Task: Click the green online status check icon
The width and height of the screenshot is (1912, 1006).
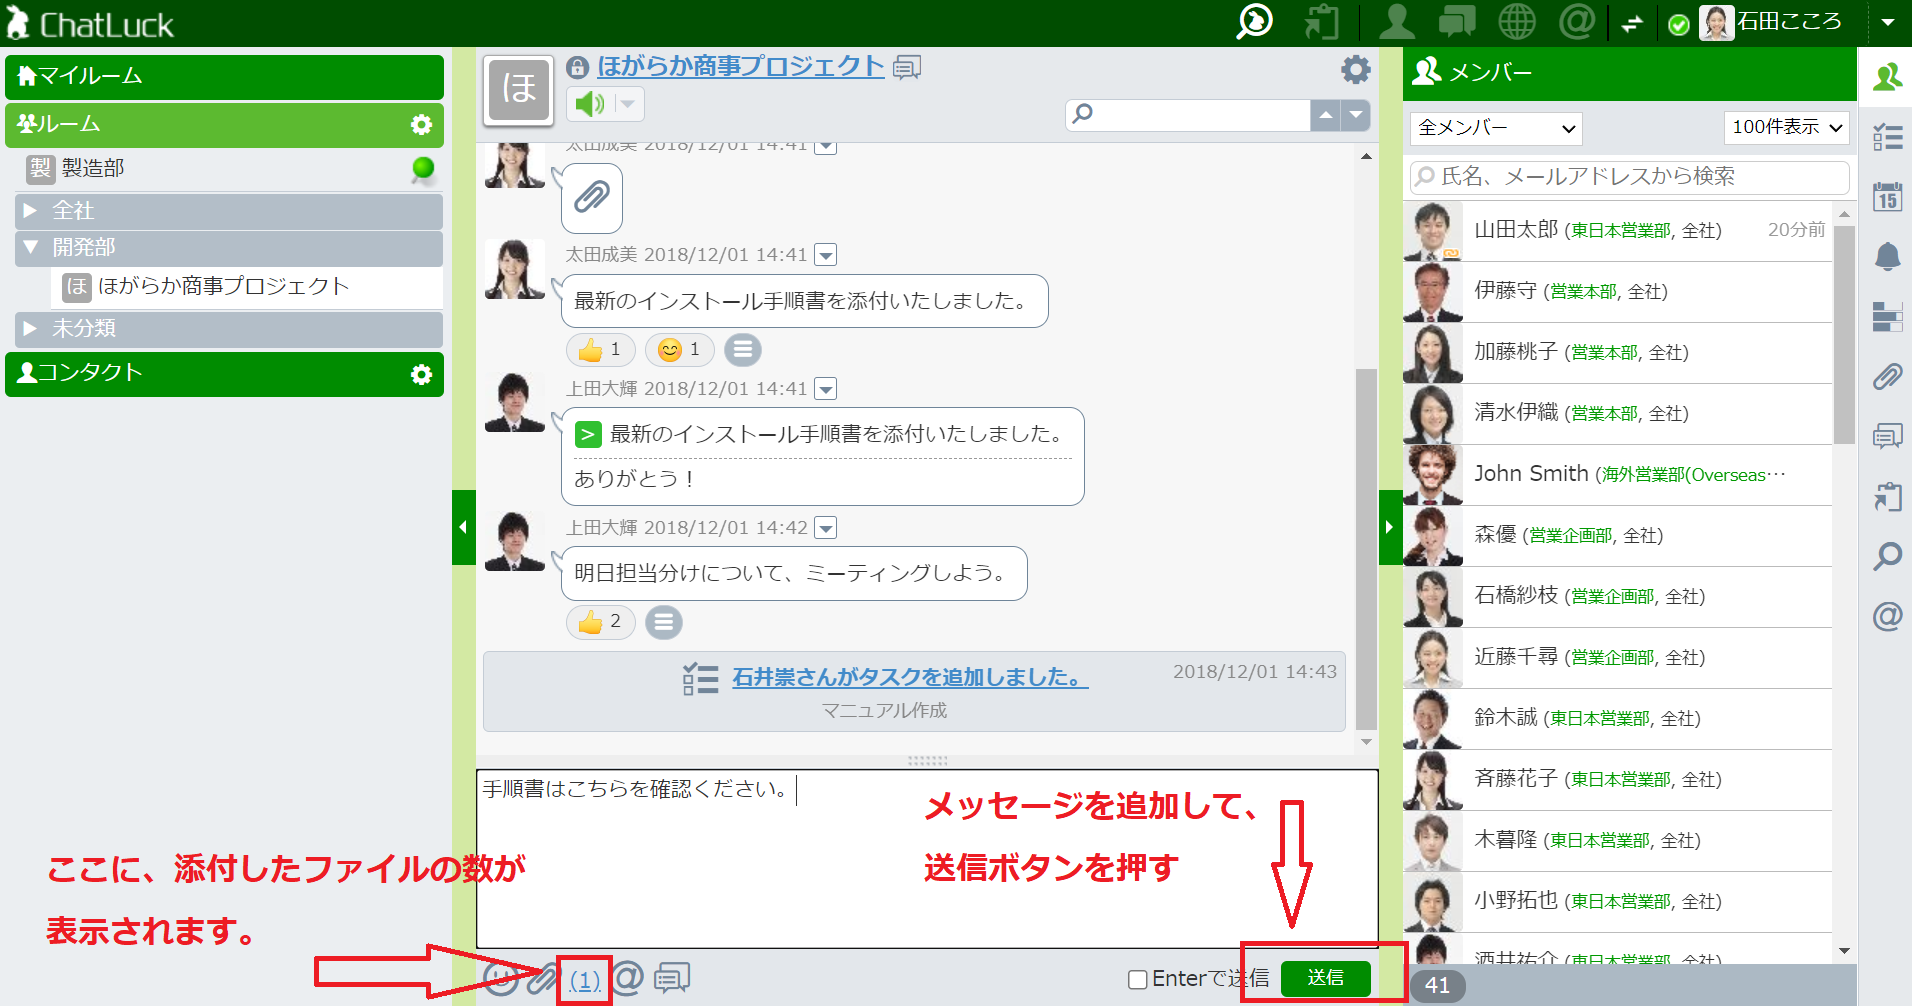Action: (1680, 24)
